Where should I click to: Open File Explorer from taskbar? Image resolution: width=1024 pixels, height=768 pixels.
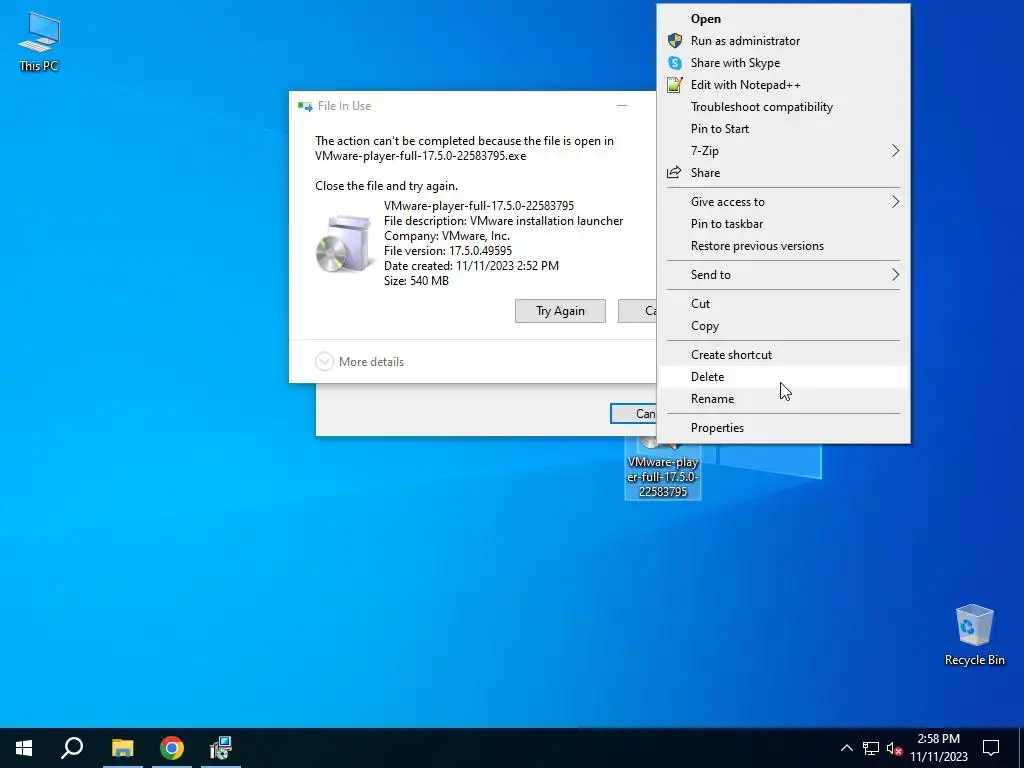point(122,748)
